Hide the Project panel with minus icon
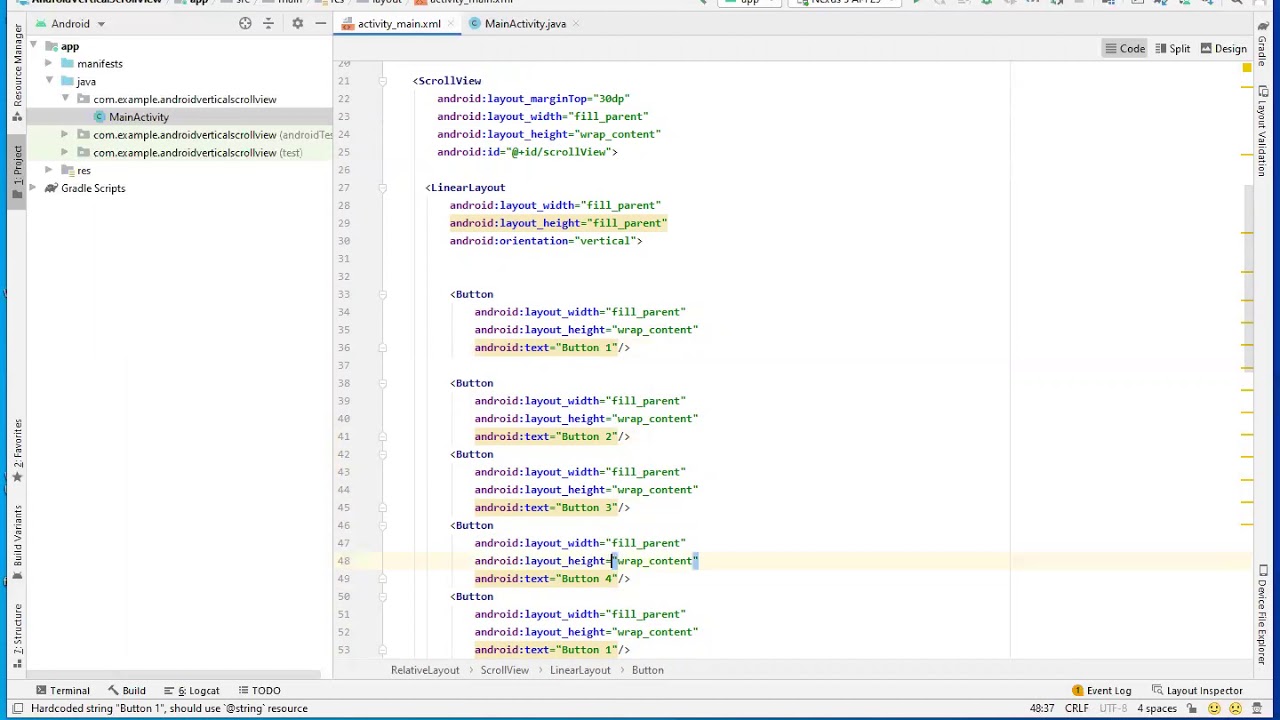Viewport: 1280px width, 720px height. tap(320, 23)
